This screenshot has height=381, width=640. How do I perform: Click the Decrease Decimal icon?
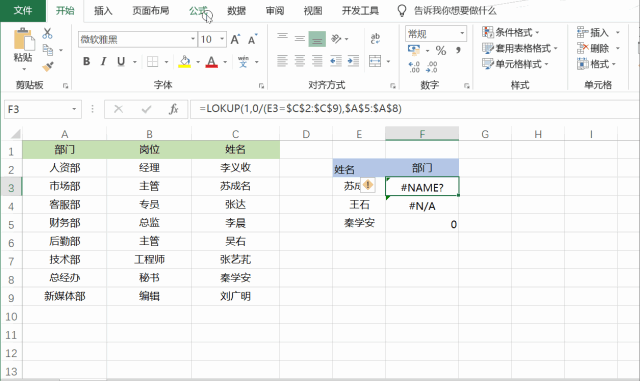(432, 67)
